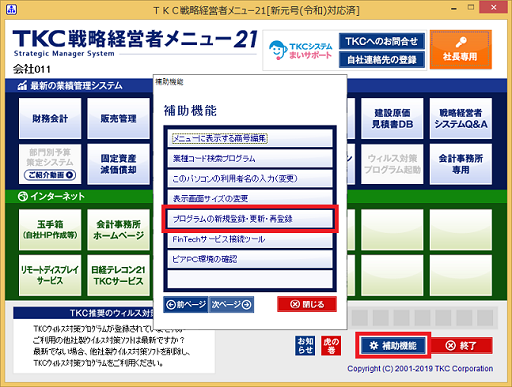The image size is (512, 387).
Task: Launch ウィルス対策 プログラム起動 tile
Action: pos(392,164)
